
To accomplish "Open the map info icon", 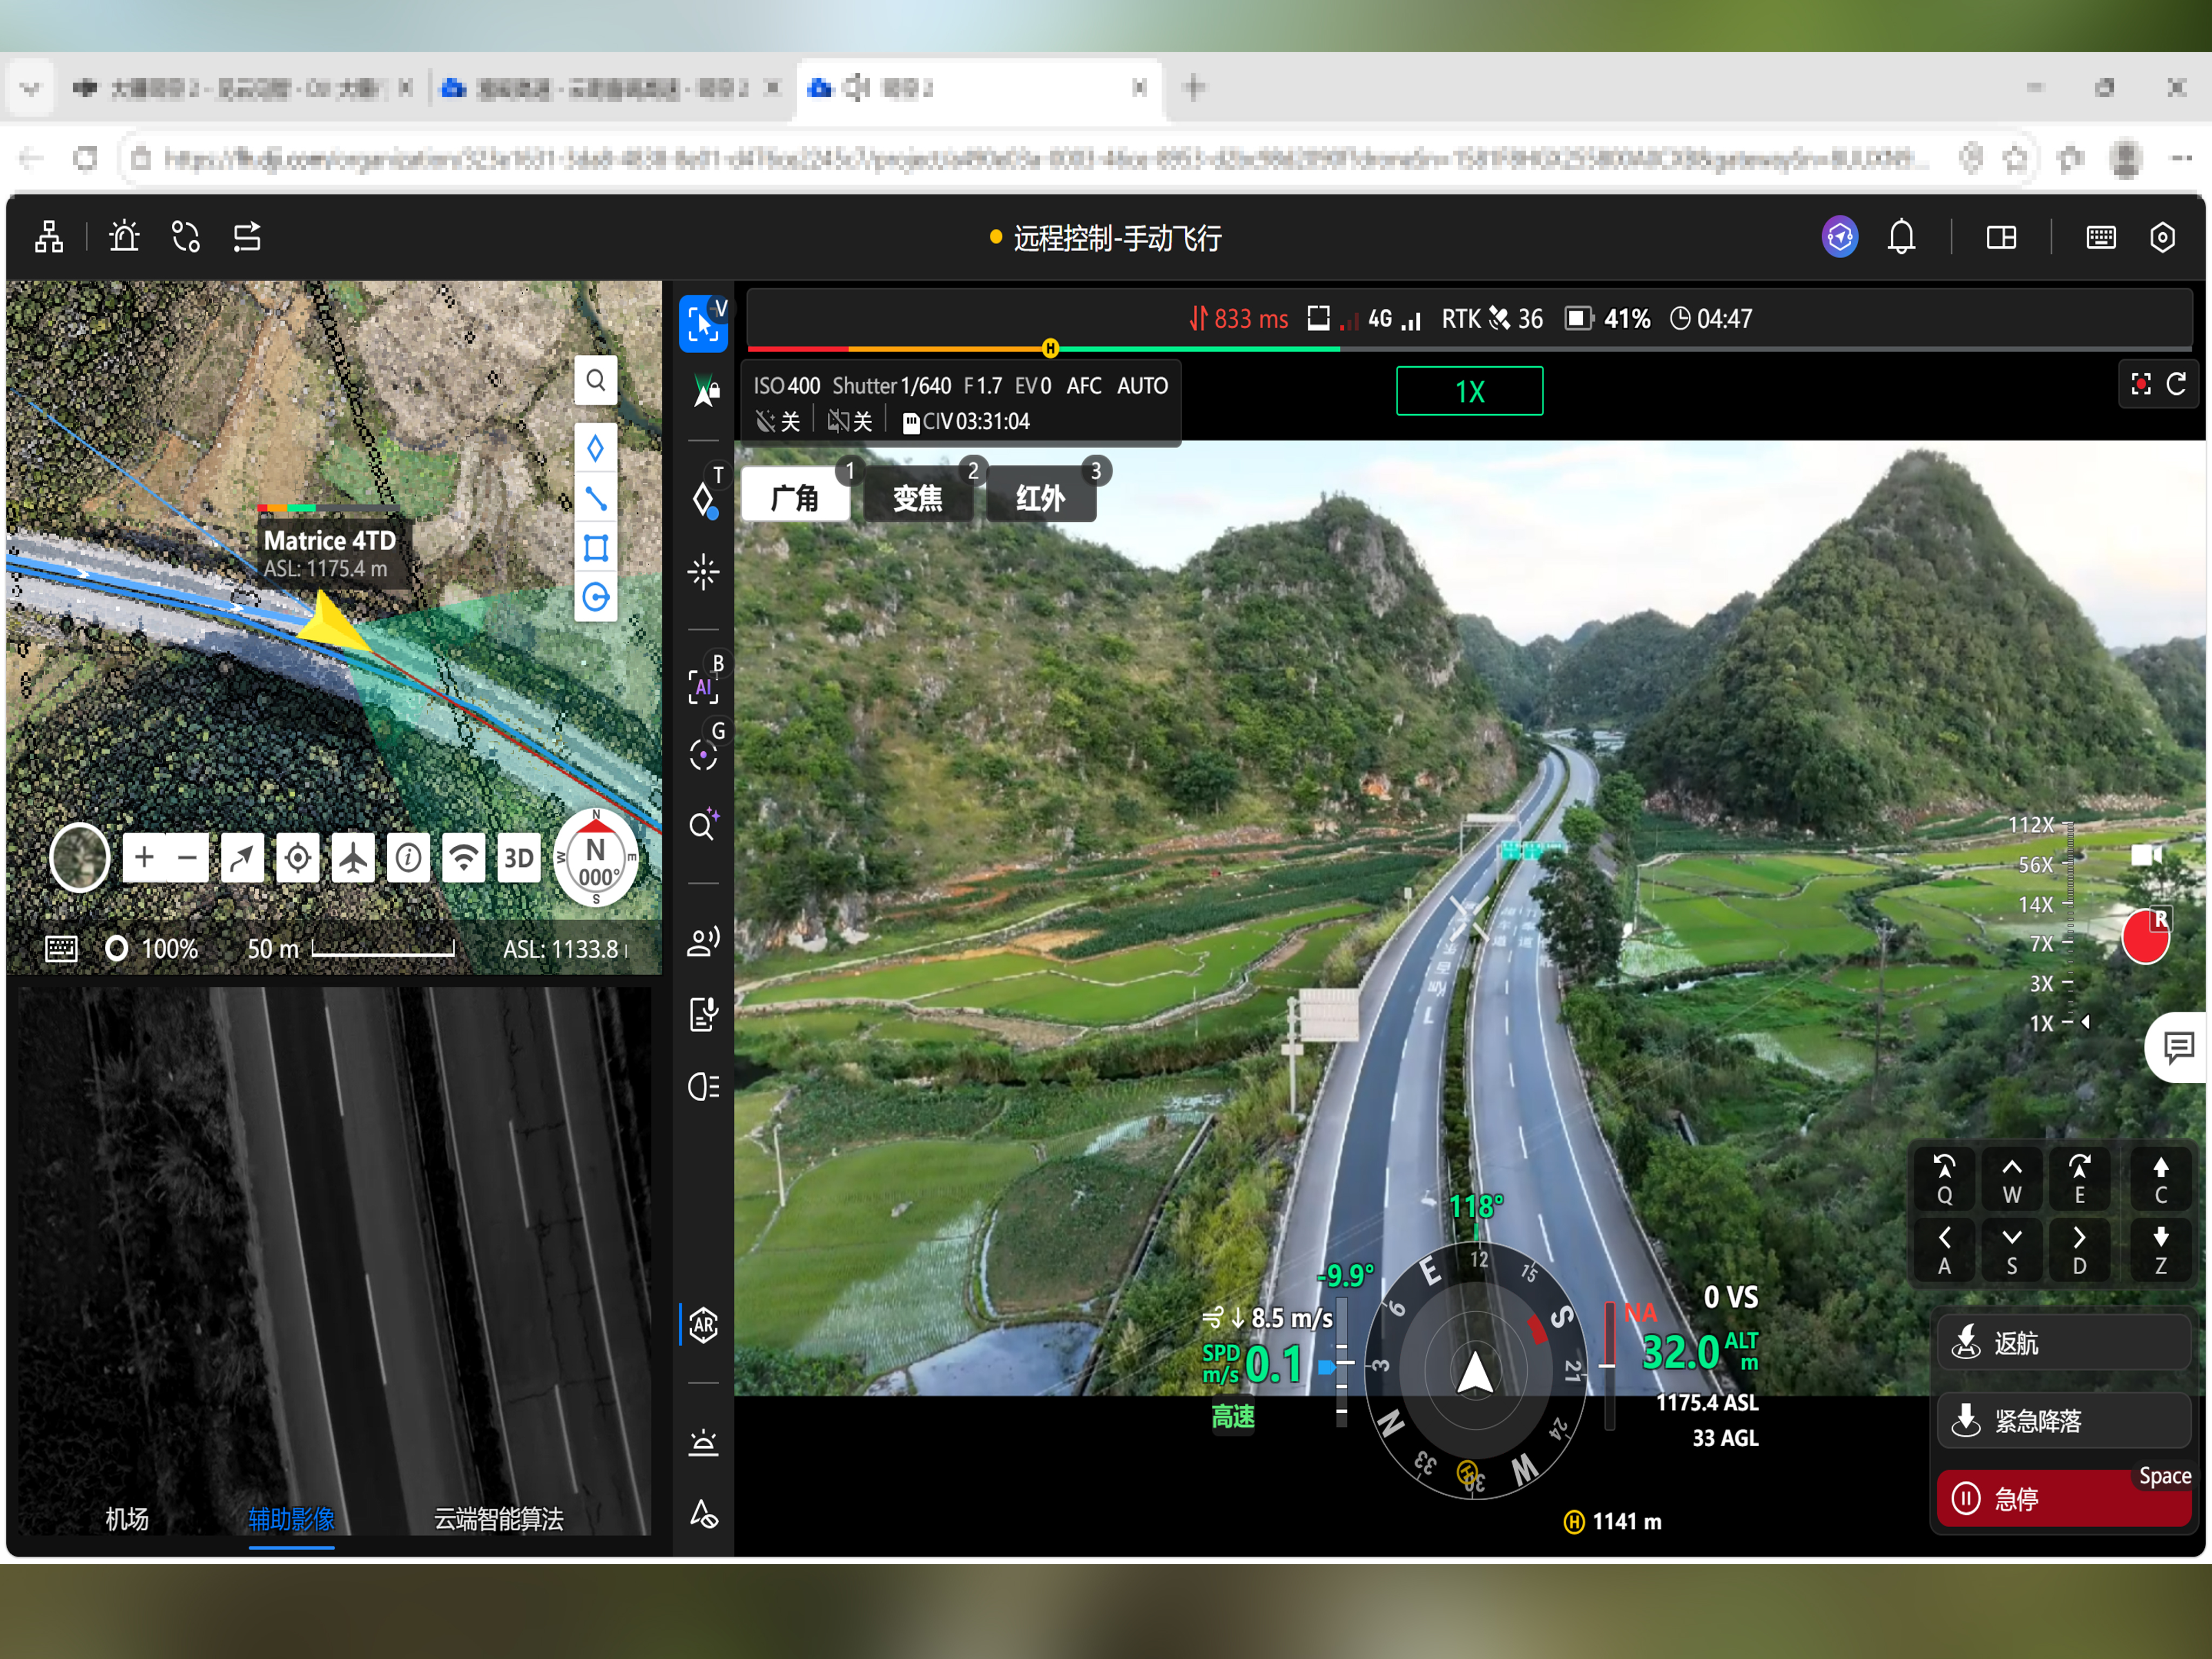I will 408,857.
